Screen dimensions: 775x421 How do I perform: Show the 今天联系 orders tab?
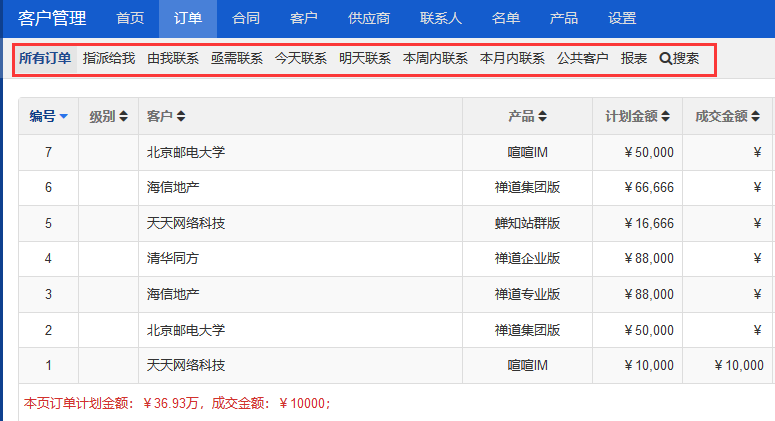pos(301,58)
